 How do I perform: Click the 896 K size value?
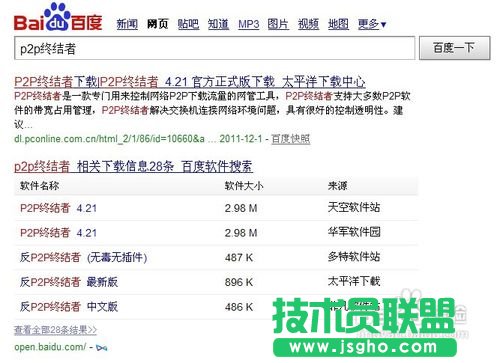tap(239, 282)
